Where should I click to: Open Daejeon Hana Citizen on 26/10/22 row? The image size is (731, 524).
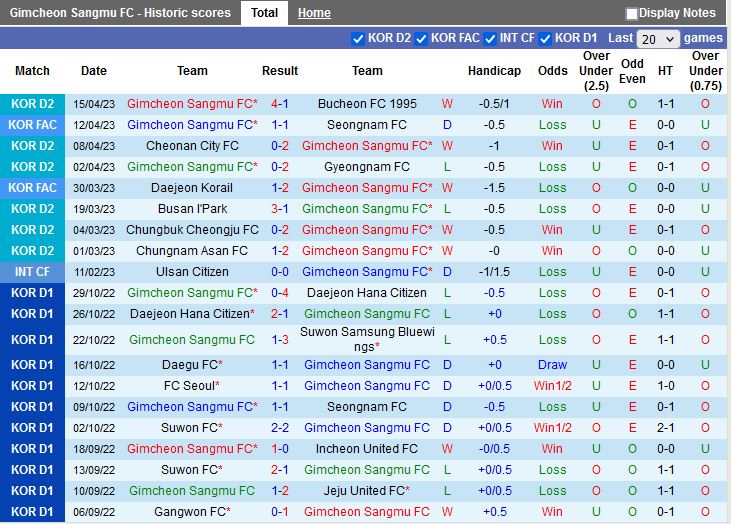[x=192, y=314]
